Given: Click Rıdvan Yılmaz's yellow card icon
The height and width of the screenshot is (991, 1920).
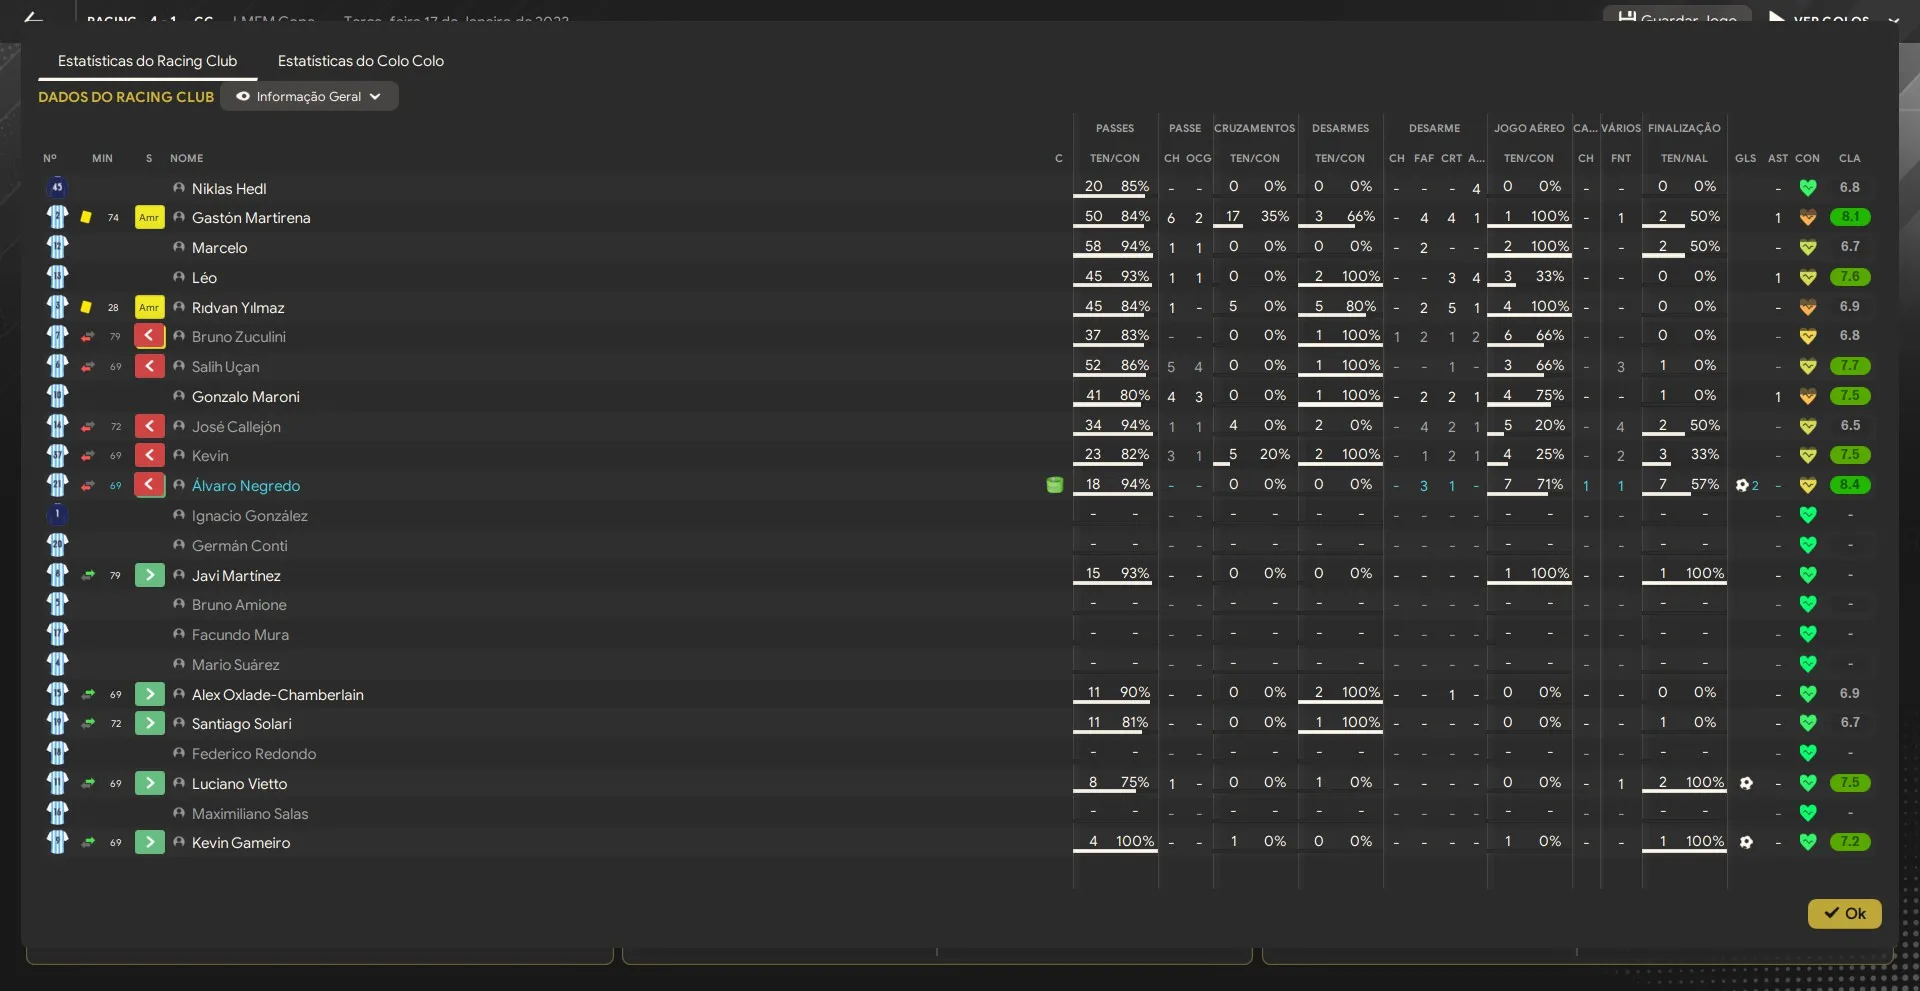Looking at the screenshot, I should click(86, 307).
